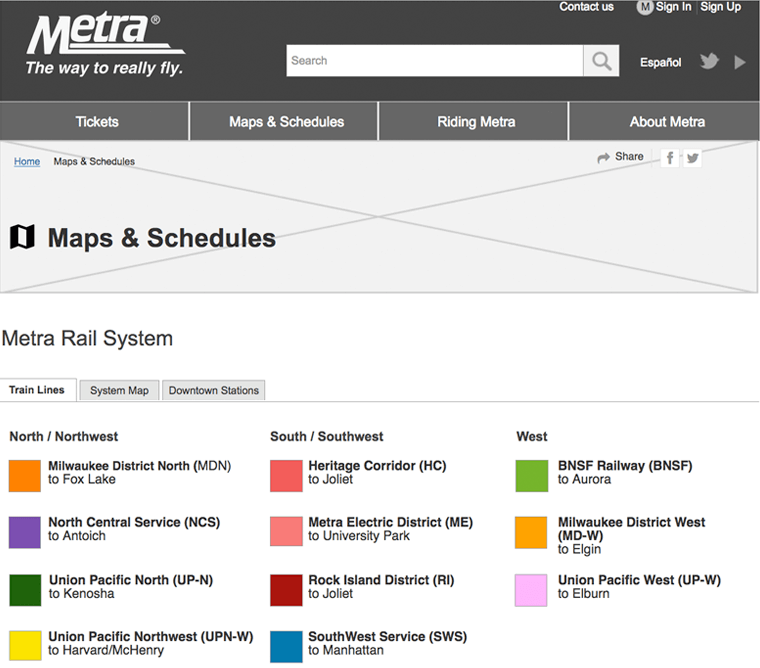Click the green BNSF Railway swatch
The image size is (760, 668).
tap(532, 476)
